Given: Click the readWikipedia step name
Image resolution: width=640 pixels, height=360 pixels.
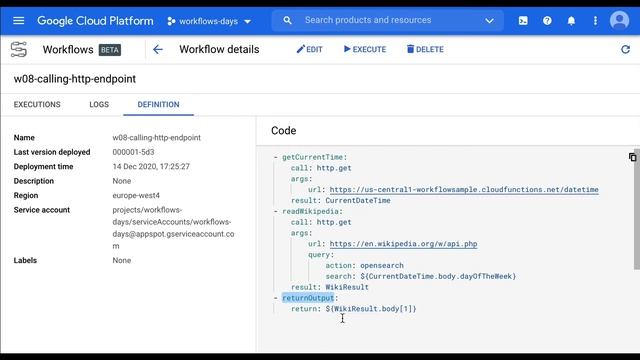Looking at the screenshot, I should (x=310, y=211).
